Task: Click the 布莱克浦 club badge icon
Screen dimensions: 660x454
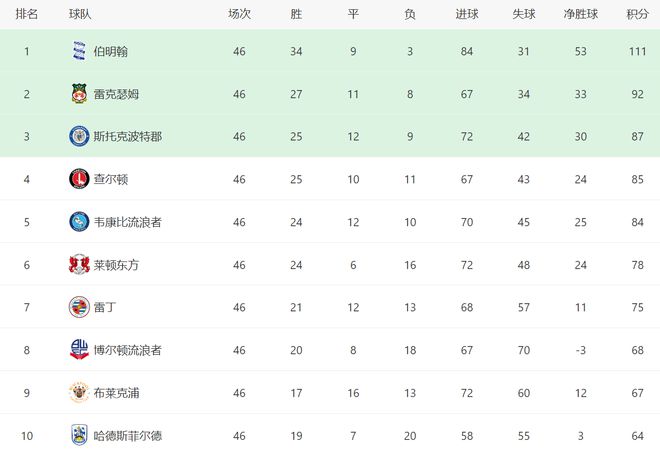Action: point(79,393)
